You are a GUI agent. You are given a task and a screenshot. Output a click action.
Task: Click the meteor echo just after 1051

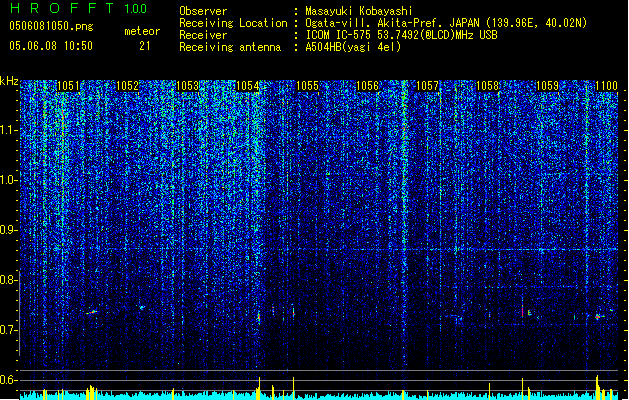tap(92, 312)
